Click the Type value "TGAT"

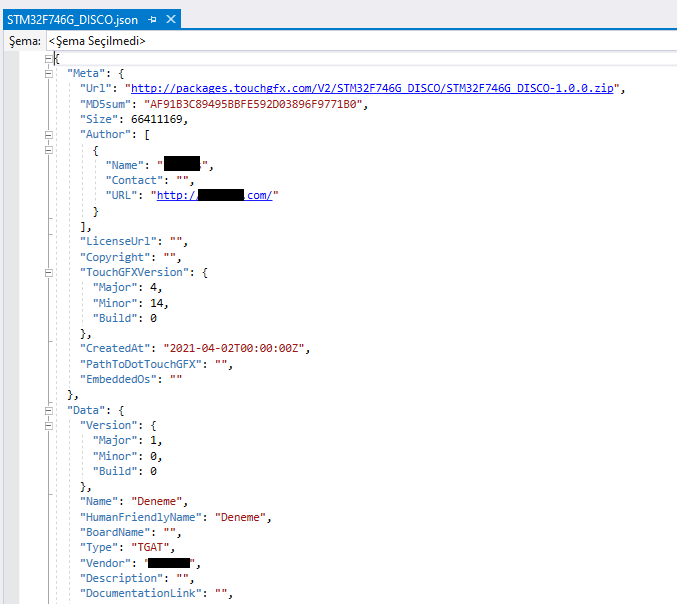150,547
